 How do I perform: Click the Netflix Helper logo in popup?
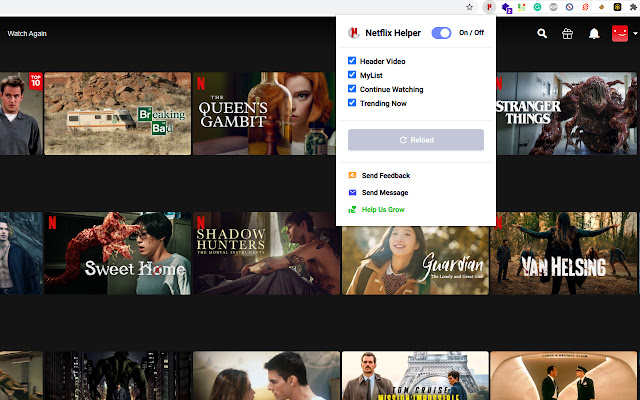tap(353, 33)
